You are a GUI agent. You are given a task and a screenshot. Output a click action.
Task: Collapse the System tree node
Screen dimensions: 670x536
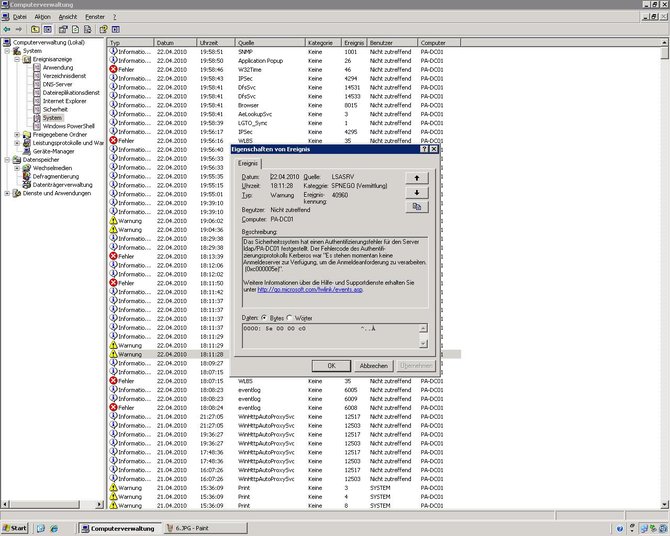coord(7,51)
